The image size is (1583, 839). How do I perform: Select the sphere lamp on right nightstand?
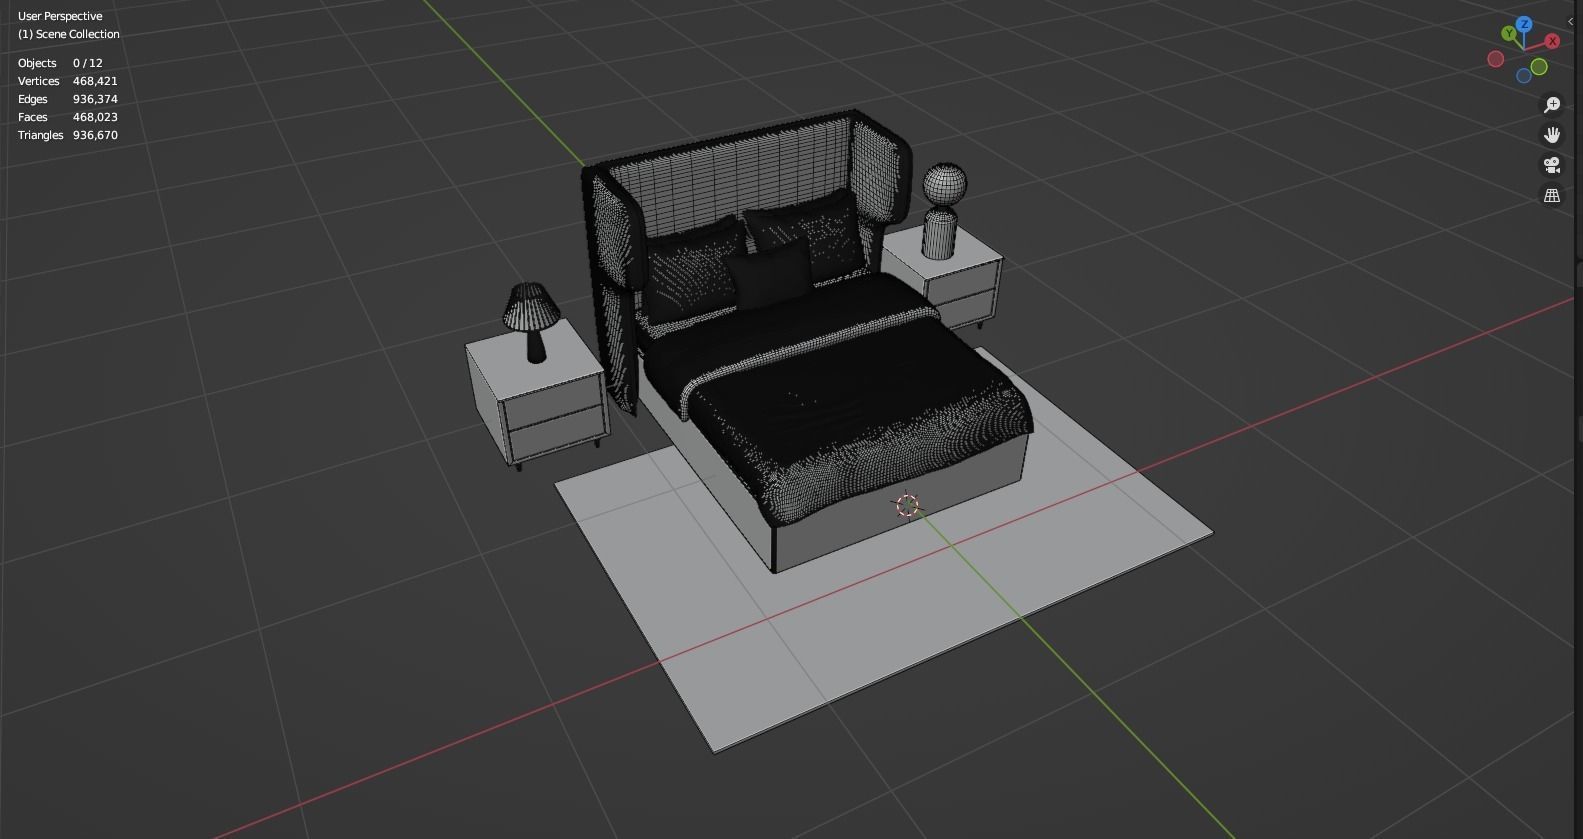943,211
